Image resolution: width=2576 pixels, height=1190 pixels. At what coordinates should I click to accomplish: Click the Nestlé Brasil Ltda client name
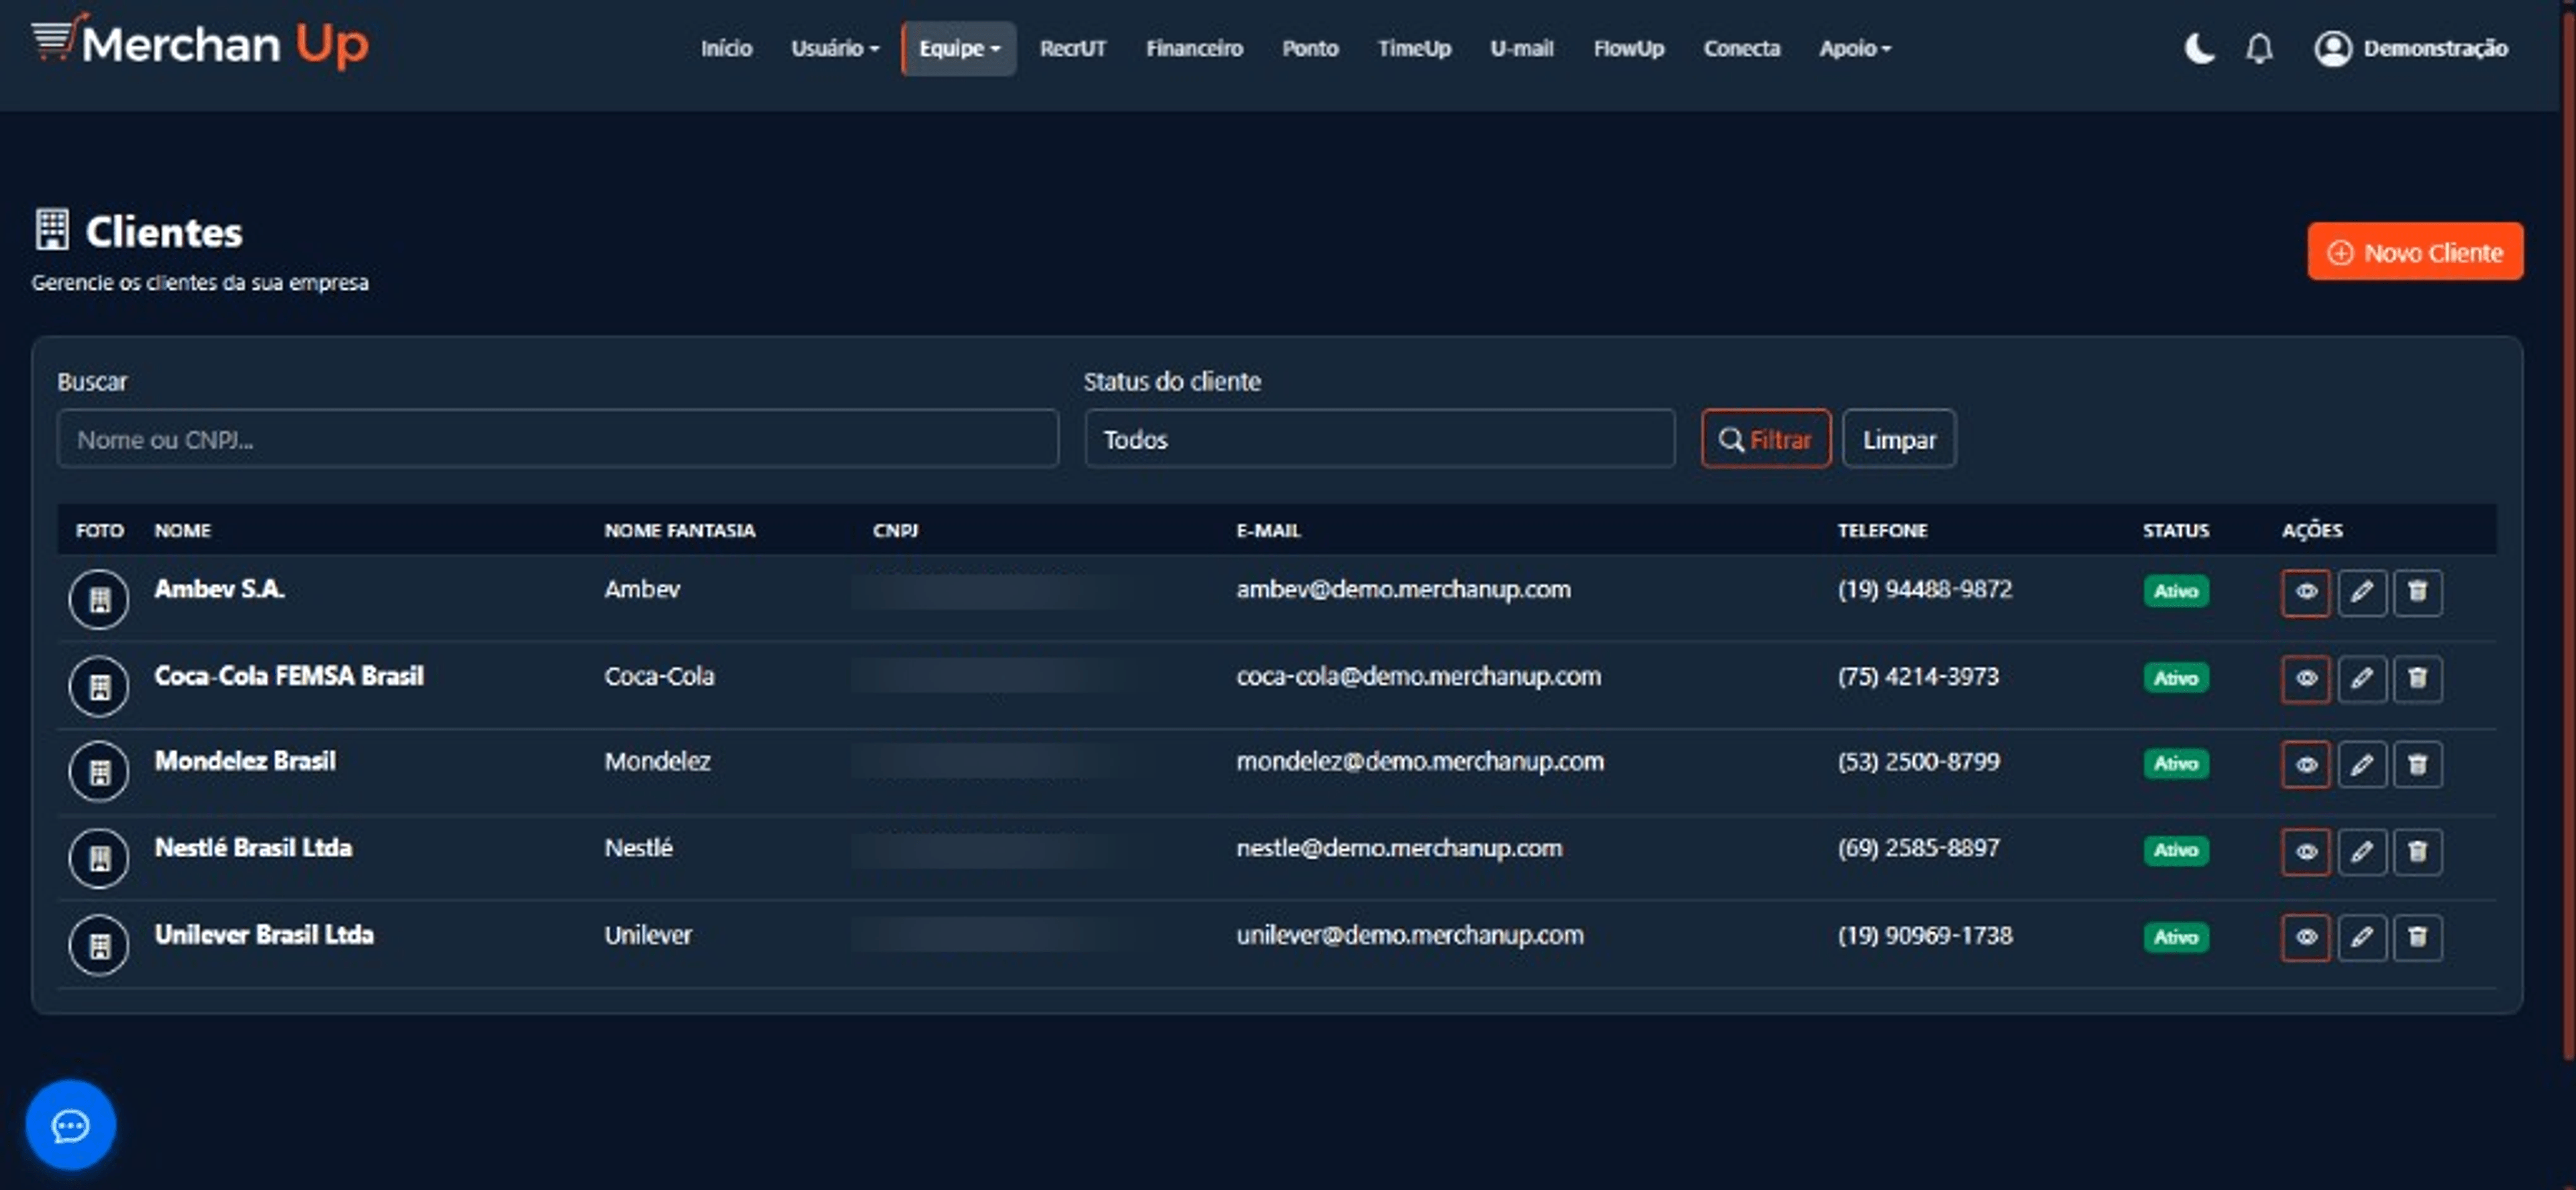click(253, 848)
